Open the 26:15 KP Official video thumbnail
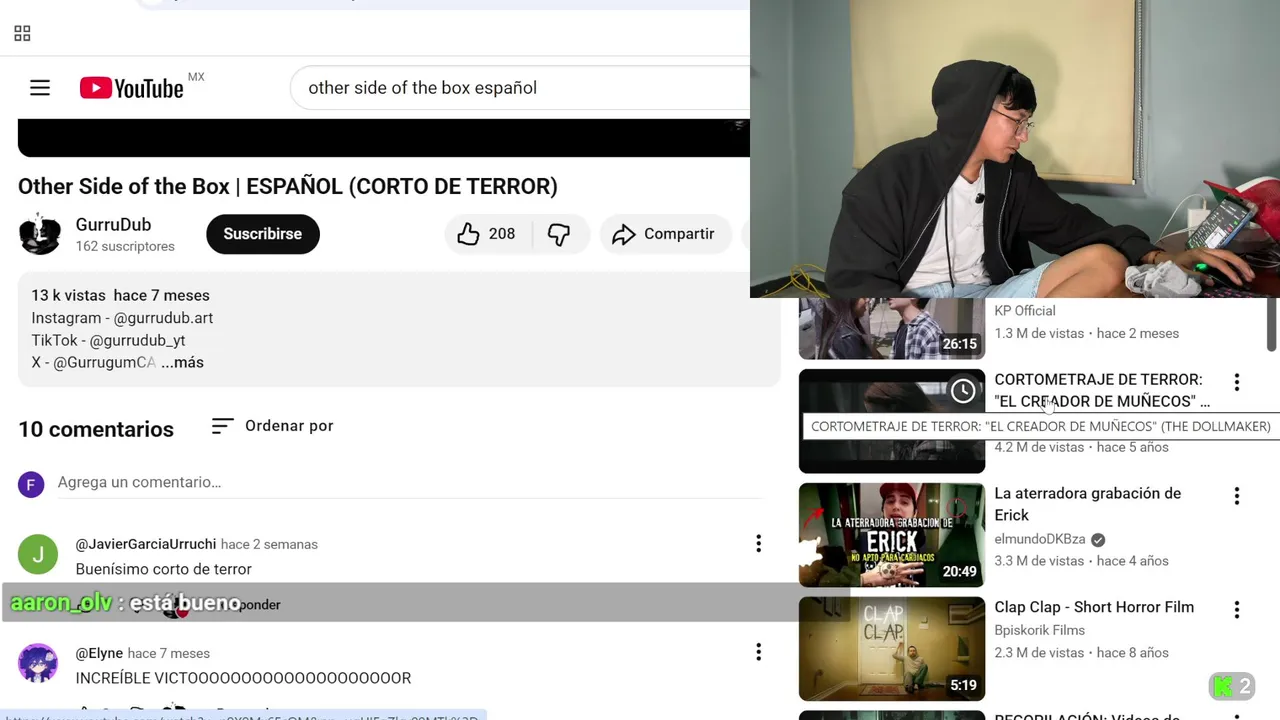This screenshot has height=720, width=1280. point(892,328)
